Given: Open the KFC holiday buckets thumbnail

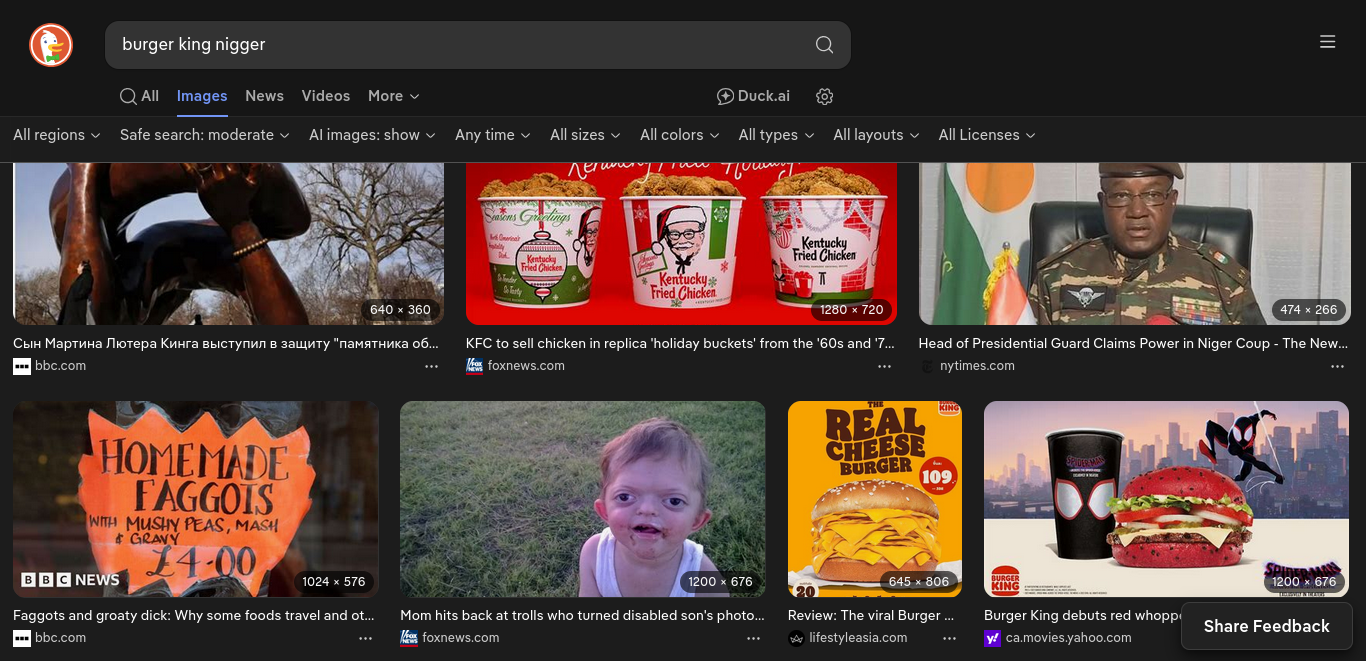Looking at the screenshot, I should (681, 244).
